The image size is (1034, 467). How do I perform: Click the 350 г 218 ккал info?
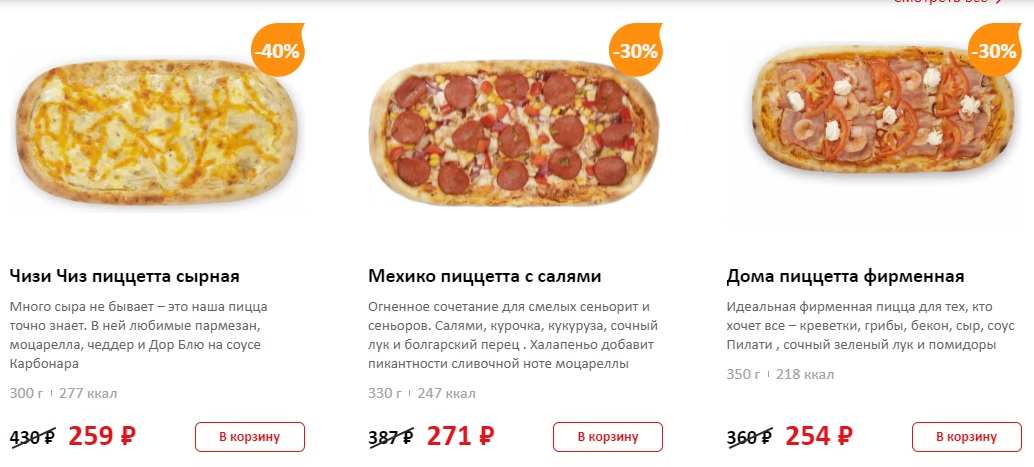click(780, 375)
